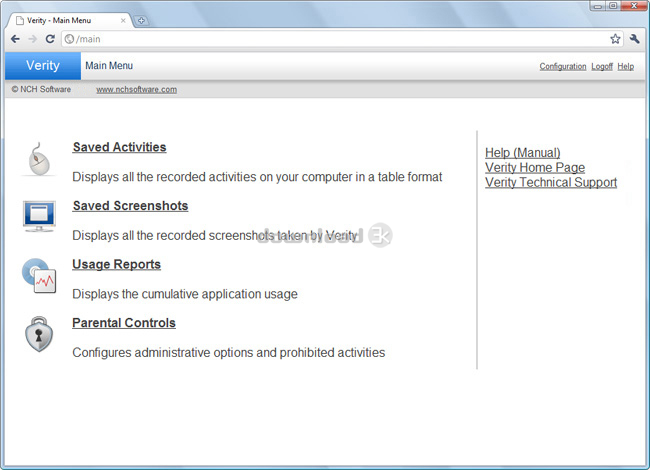Open the Help (Manual) link

tap(522, 153)
